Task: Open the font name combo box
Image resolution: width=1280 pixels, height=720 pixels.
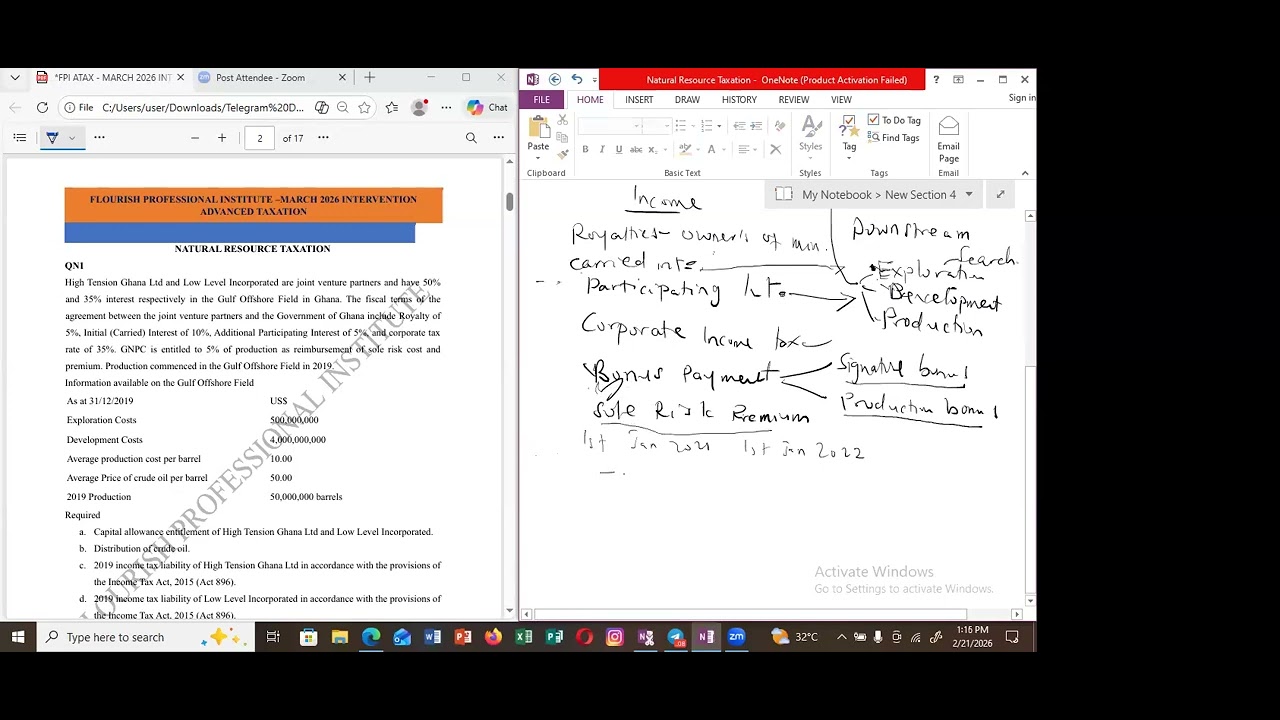Action: (608, 126)
